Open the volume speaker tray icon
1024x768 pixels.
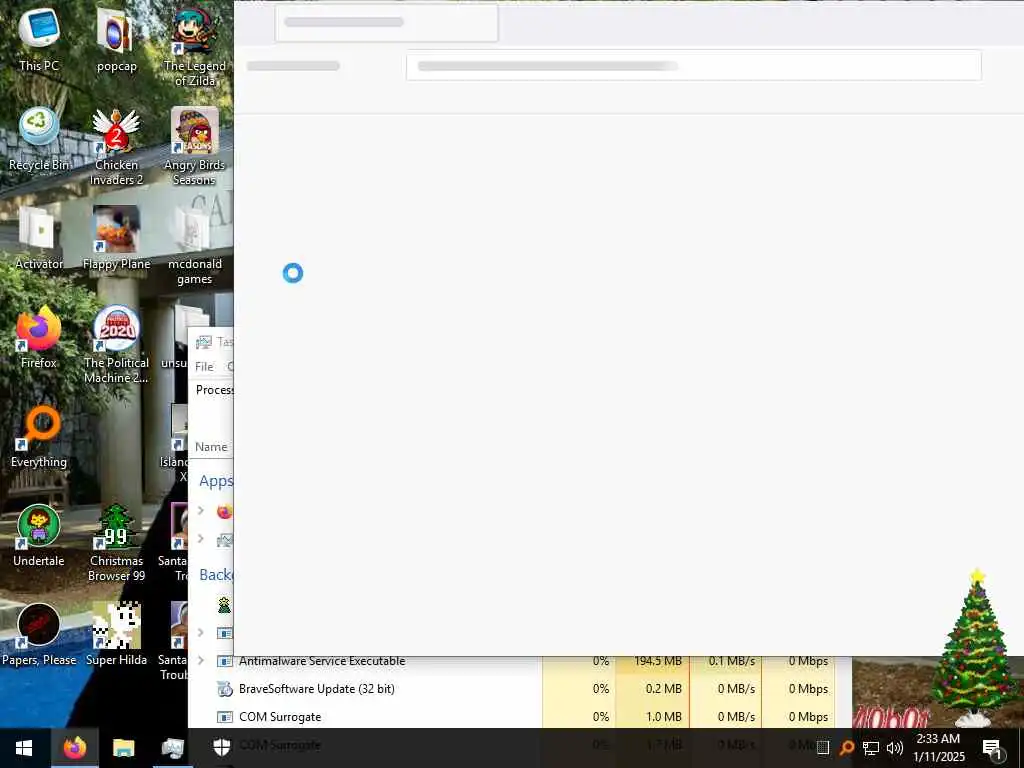click(895, 748)
